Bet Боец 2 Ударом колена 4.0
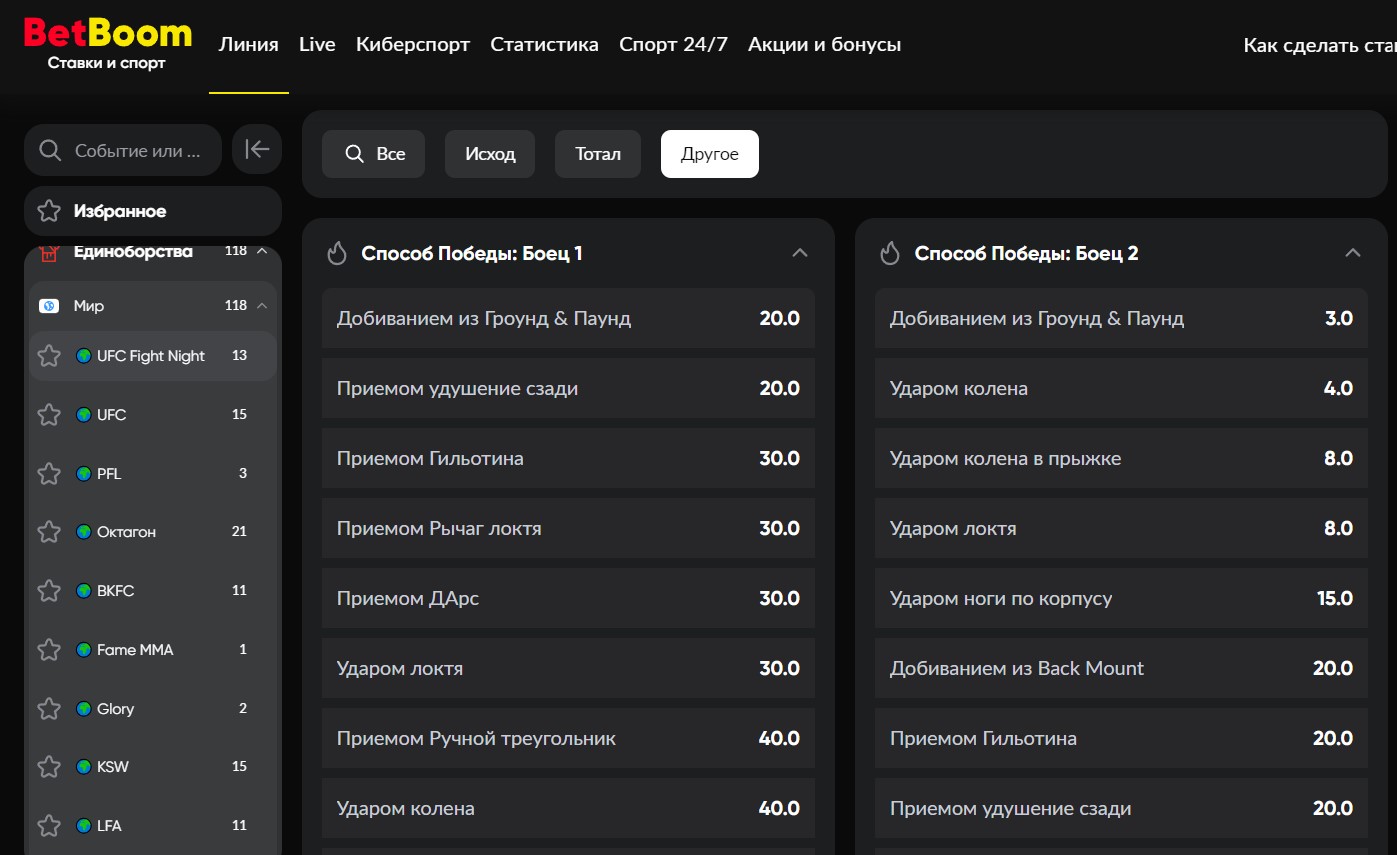Screen dimensions: 1397x855 [1121, 388]
